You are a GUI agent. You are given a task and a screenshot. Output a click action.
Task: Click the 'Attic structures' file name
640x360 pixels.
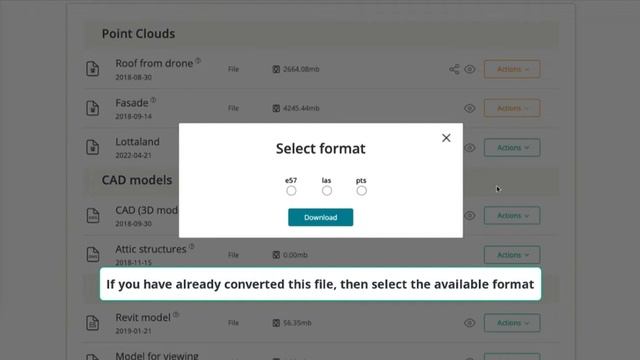click(x=151, y=249)
